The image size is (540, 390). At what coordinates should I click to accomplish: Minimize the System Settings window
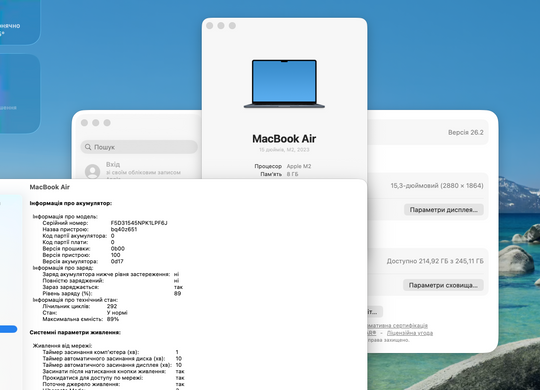[96, 123]
